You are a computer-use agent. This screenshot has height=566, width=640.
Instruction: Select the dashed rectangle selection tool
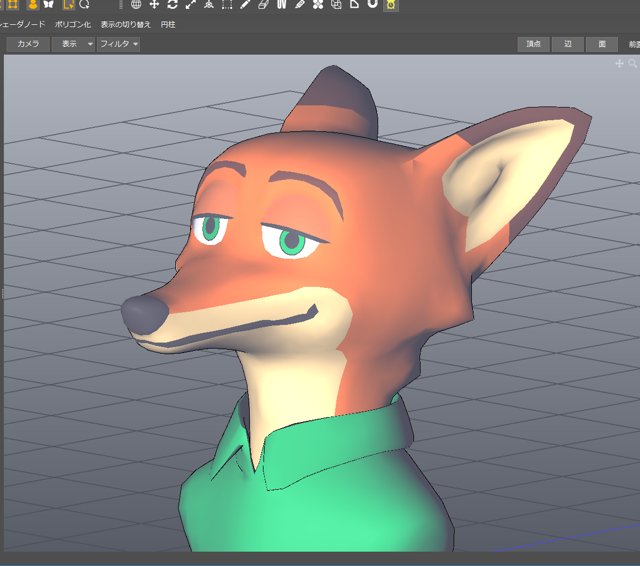coord(227,4)
